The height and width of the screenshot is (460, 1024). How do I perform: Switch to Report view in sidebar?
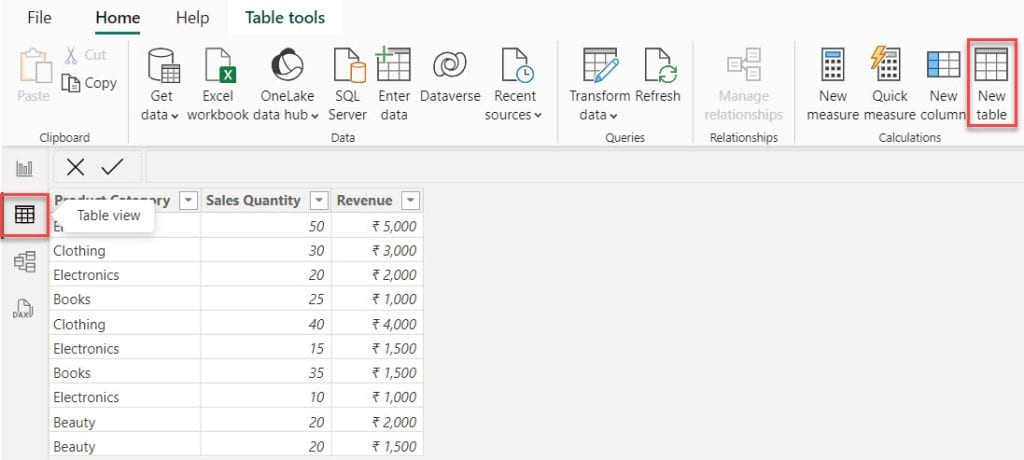tap(25, 169)
